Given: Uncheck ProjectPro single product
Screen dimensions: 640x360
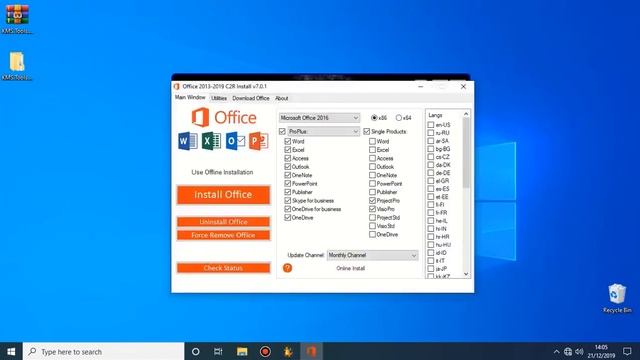Looking at the screenshot, I should [x=372, y=200].
